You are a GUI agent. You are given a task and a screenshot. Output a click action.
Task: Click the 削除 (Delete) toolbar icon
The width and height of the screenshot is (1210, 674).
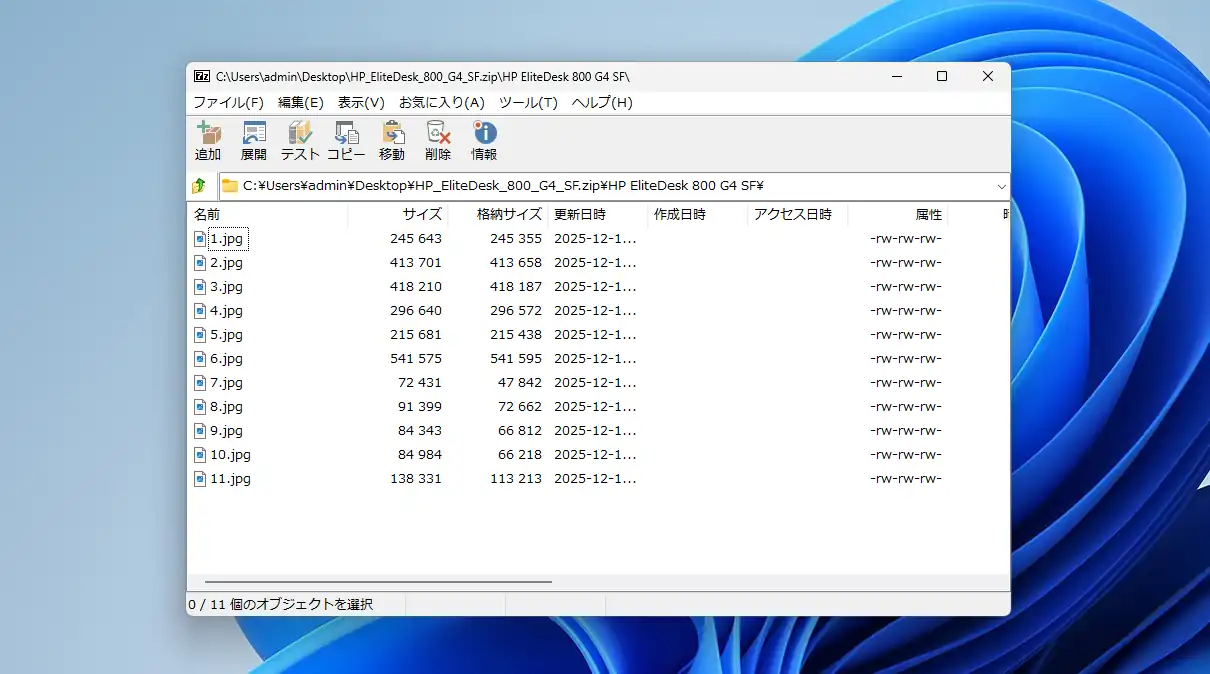pos(438,140)
